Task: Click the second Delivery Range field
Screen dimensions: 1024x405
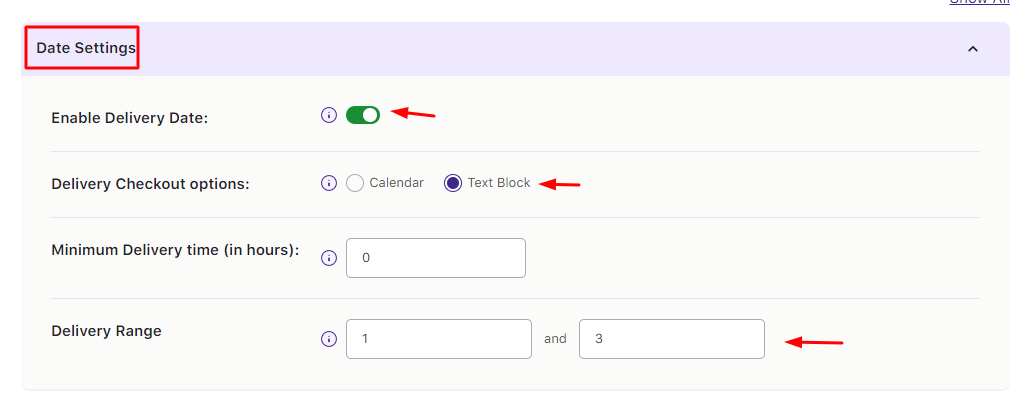Action: pyautogui.click(x=671, y=339)
